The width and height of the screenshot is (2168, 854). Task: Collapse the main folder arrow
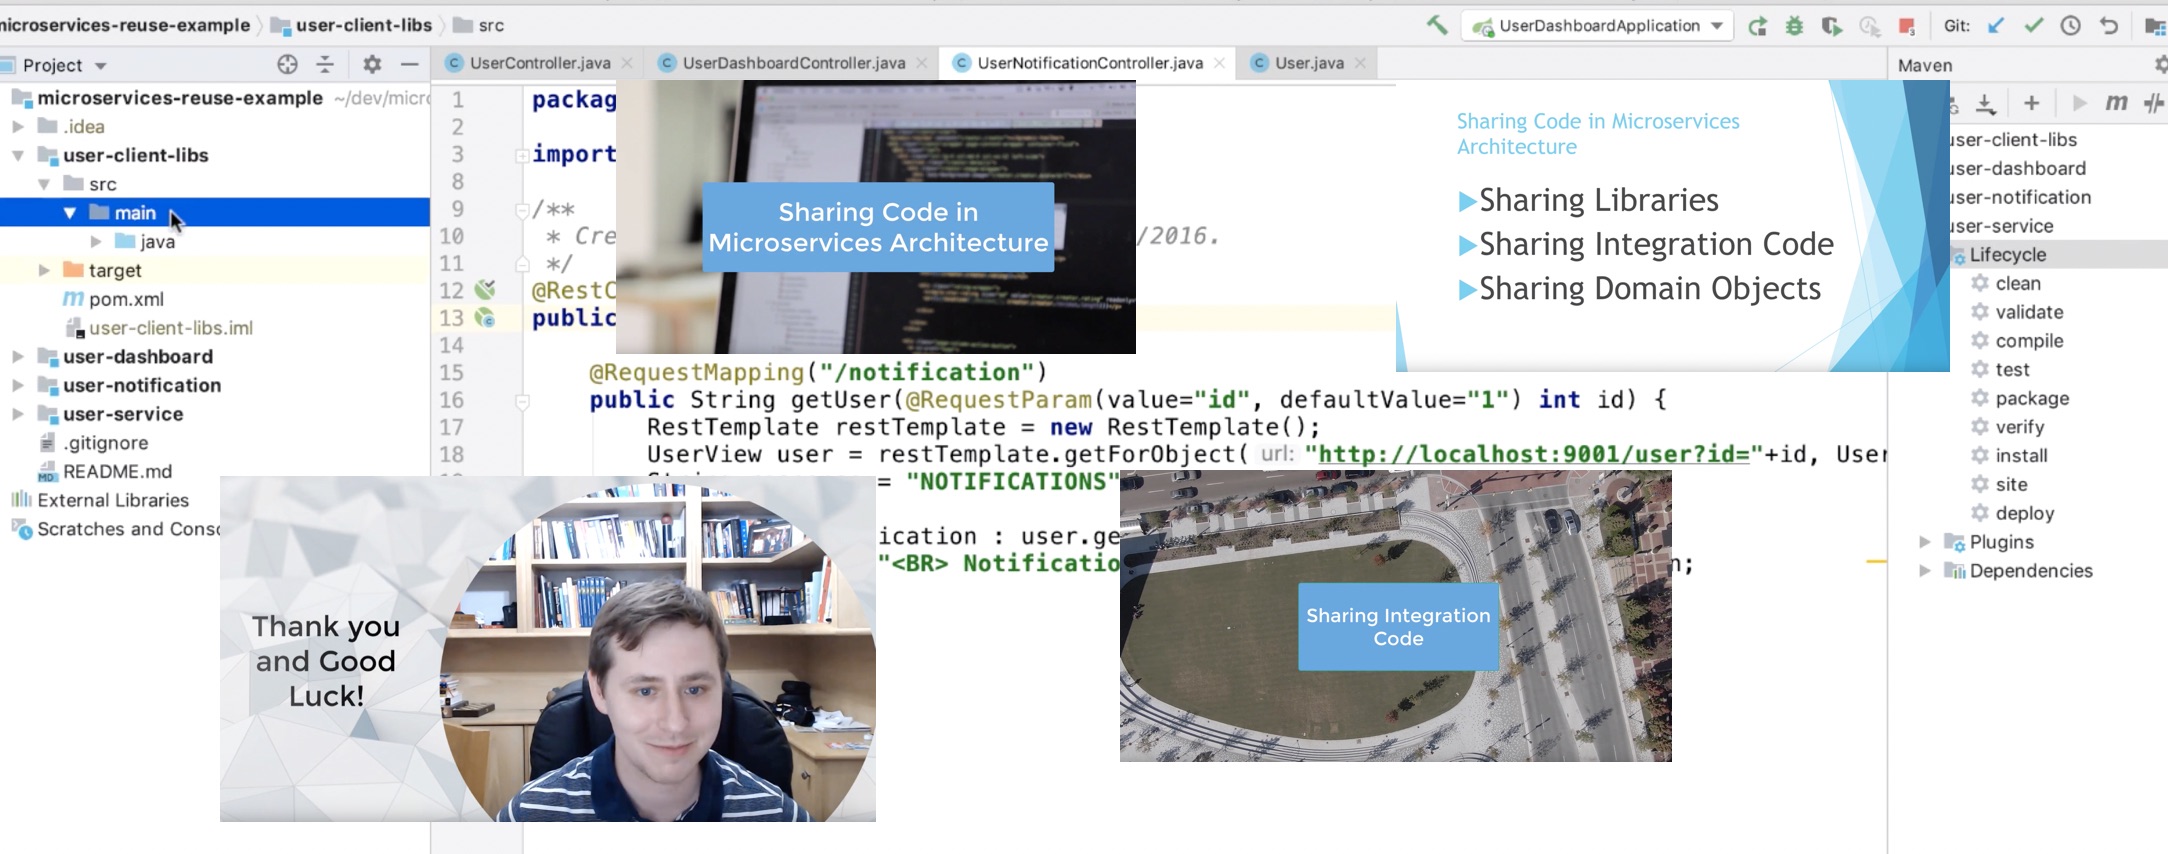(70, 213)
